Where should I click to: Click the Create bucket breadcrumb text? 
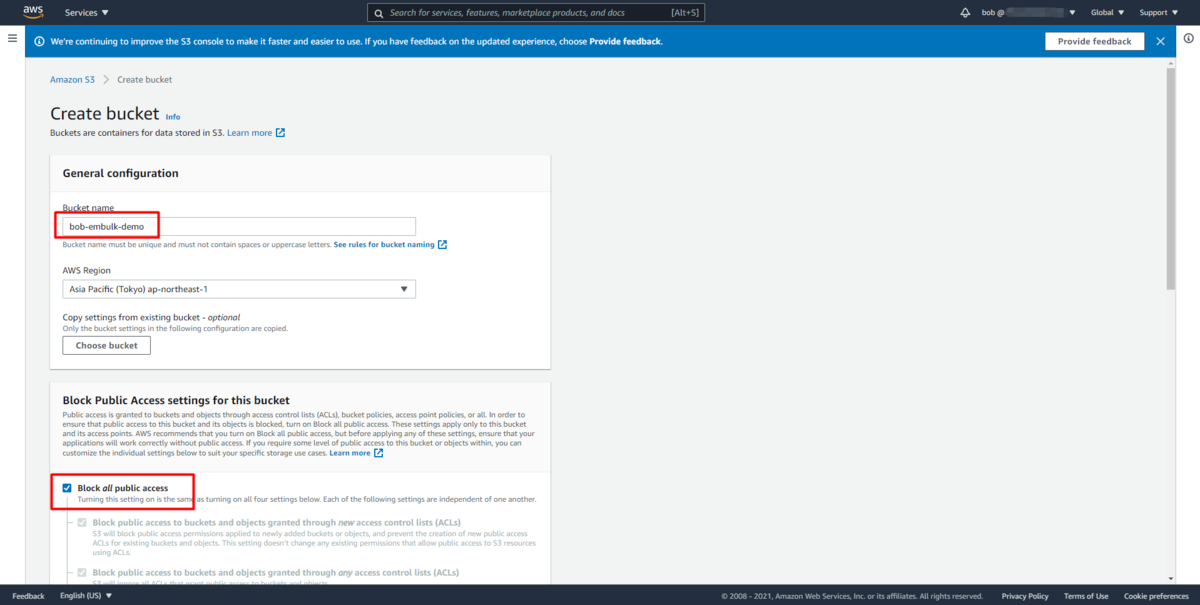145,79
